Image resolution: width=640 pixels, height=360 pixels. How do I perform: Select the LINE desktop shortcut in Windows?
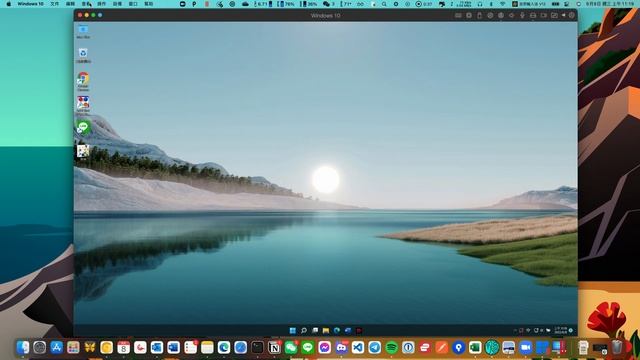tap(83, 127)
